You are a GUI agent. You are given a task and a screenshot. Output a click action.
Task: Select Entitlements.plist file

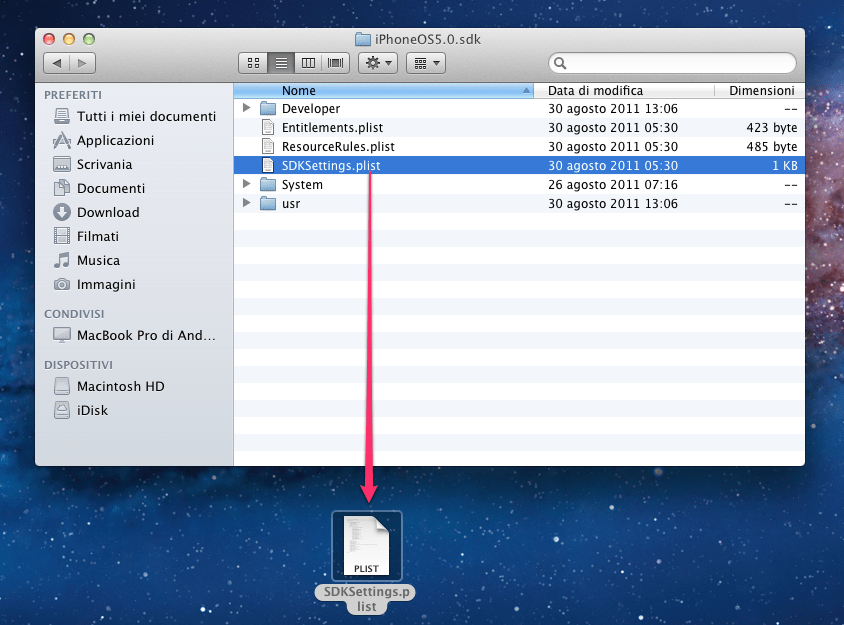pyautogui.click(x=519, y=128)
